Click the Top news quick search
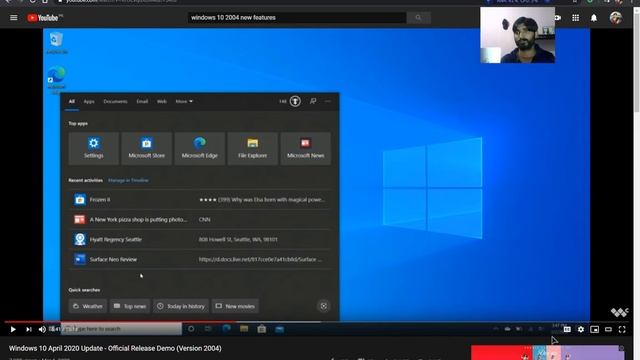 [x=130, y=306]
